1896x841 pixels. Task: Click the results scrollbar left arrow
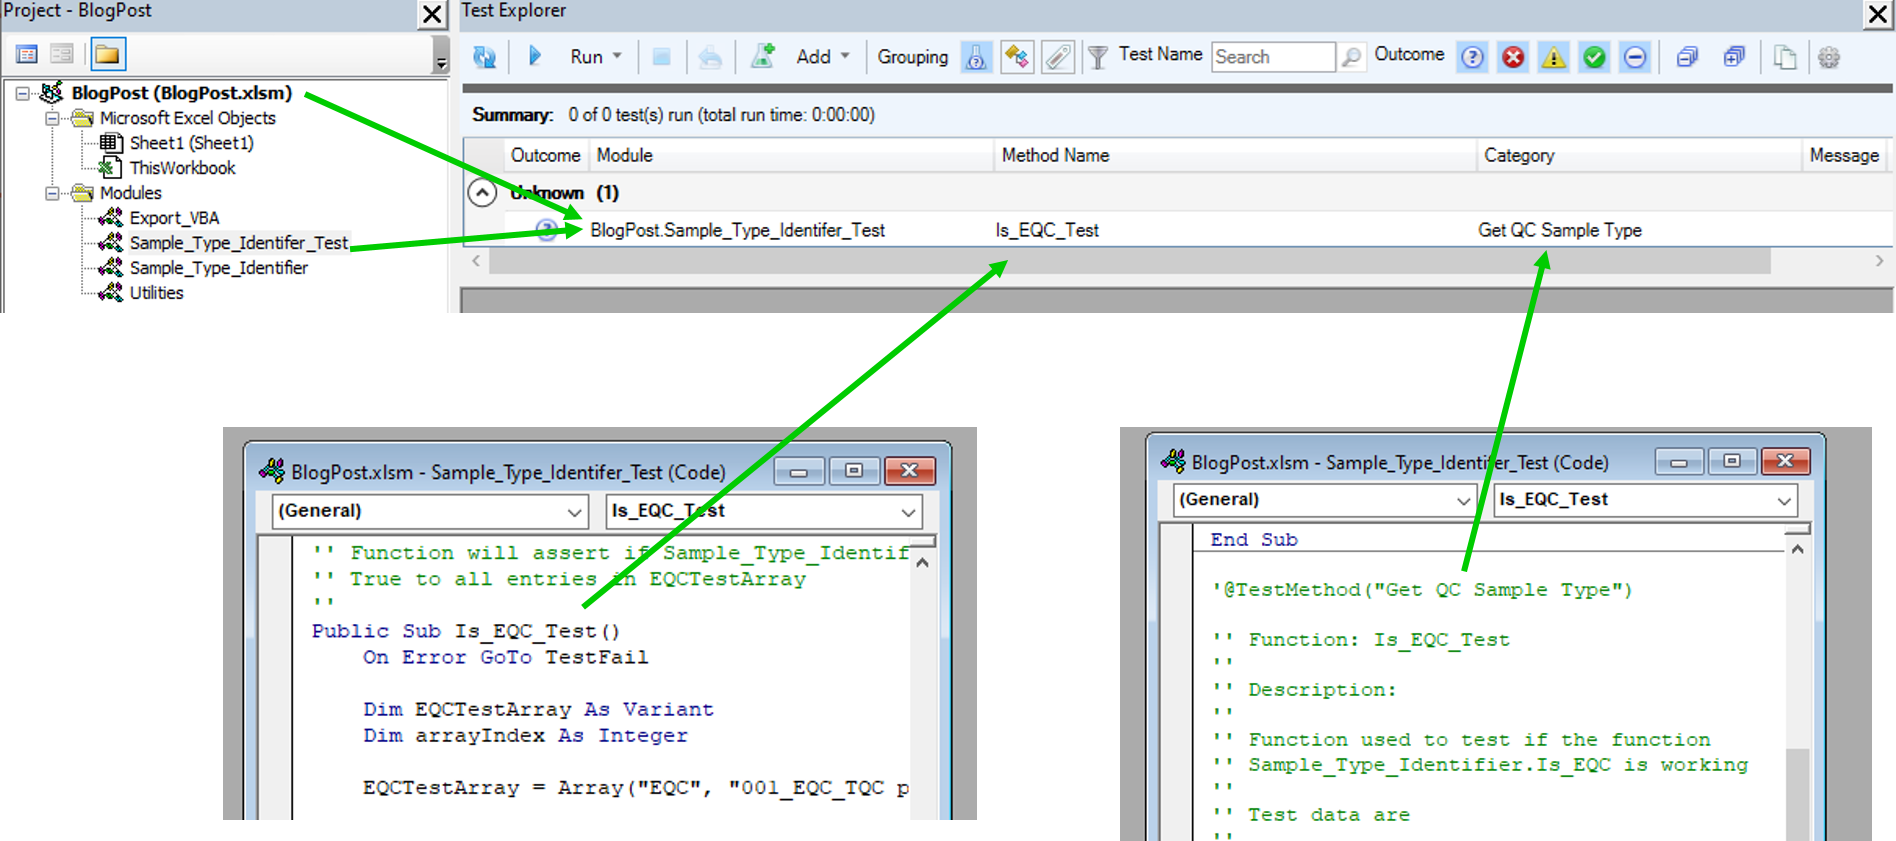pyautogui.click(x=476, y=261)
